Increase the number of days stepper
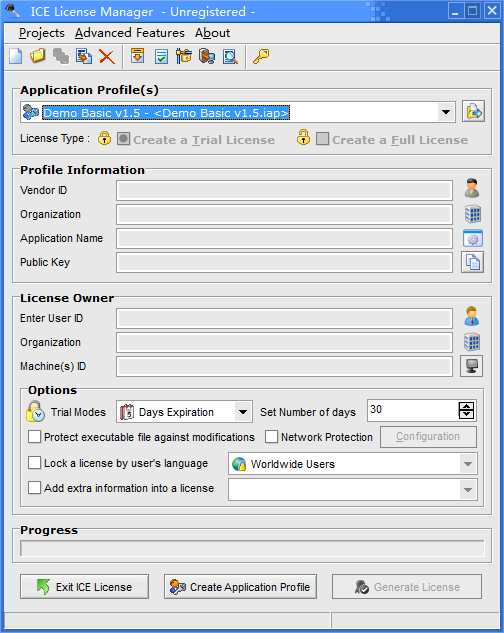Screen dimensions: 504x633 tap(466, 406)
